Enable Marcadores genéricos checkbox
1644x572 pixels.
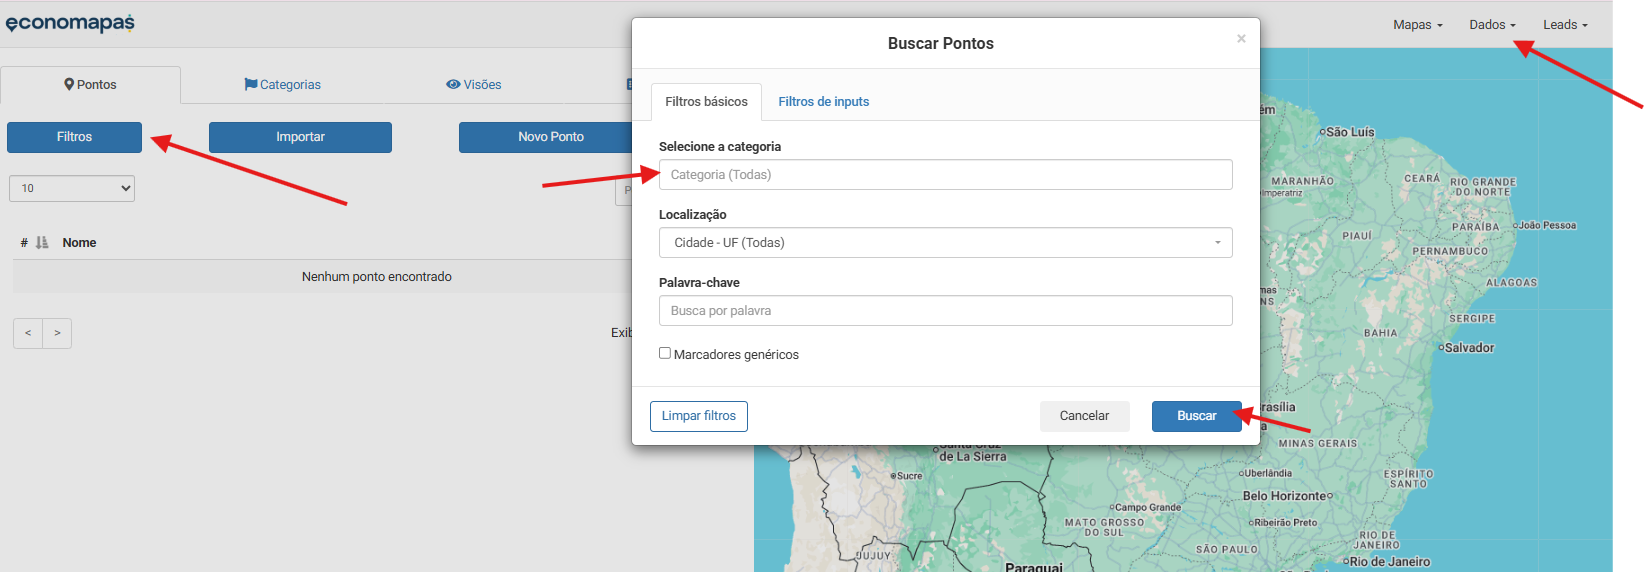[x=665, y=353]
